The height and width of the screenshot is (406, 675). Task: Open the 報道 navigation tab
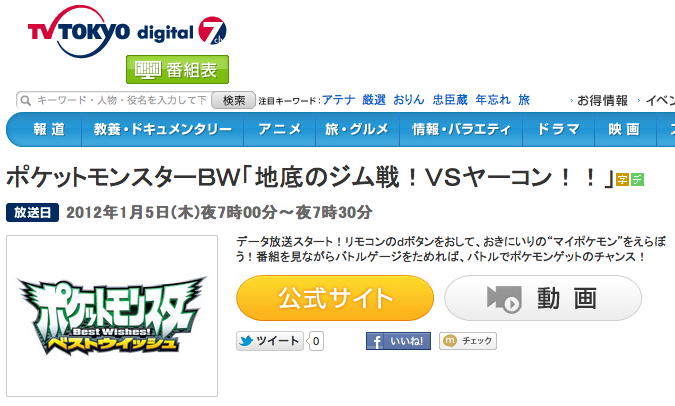(49, 129)
